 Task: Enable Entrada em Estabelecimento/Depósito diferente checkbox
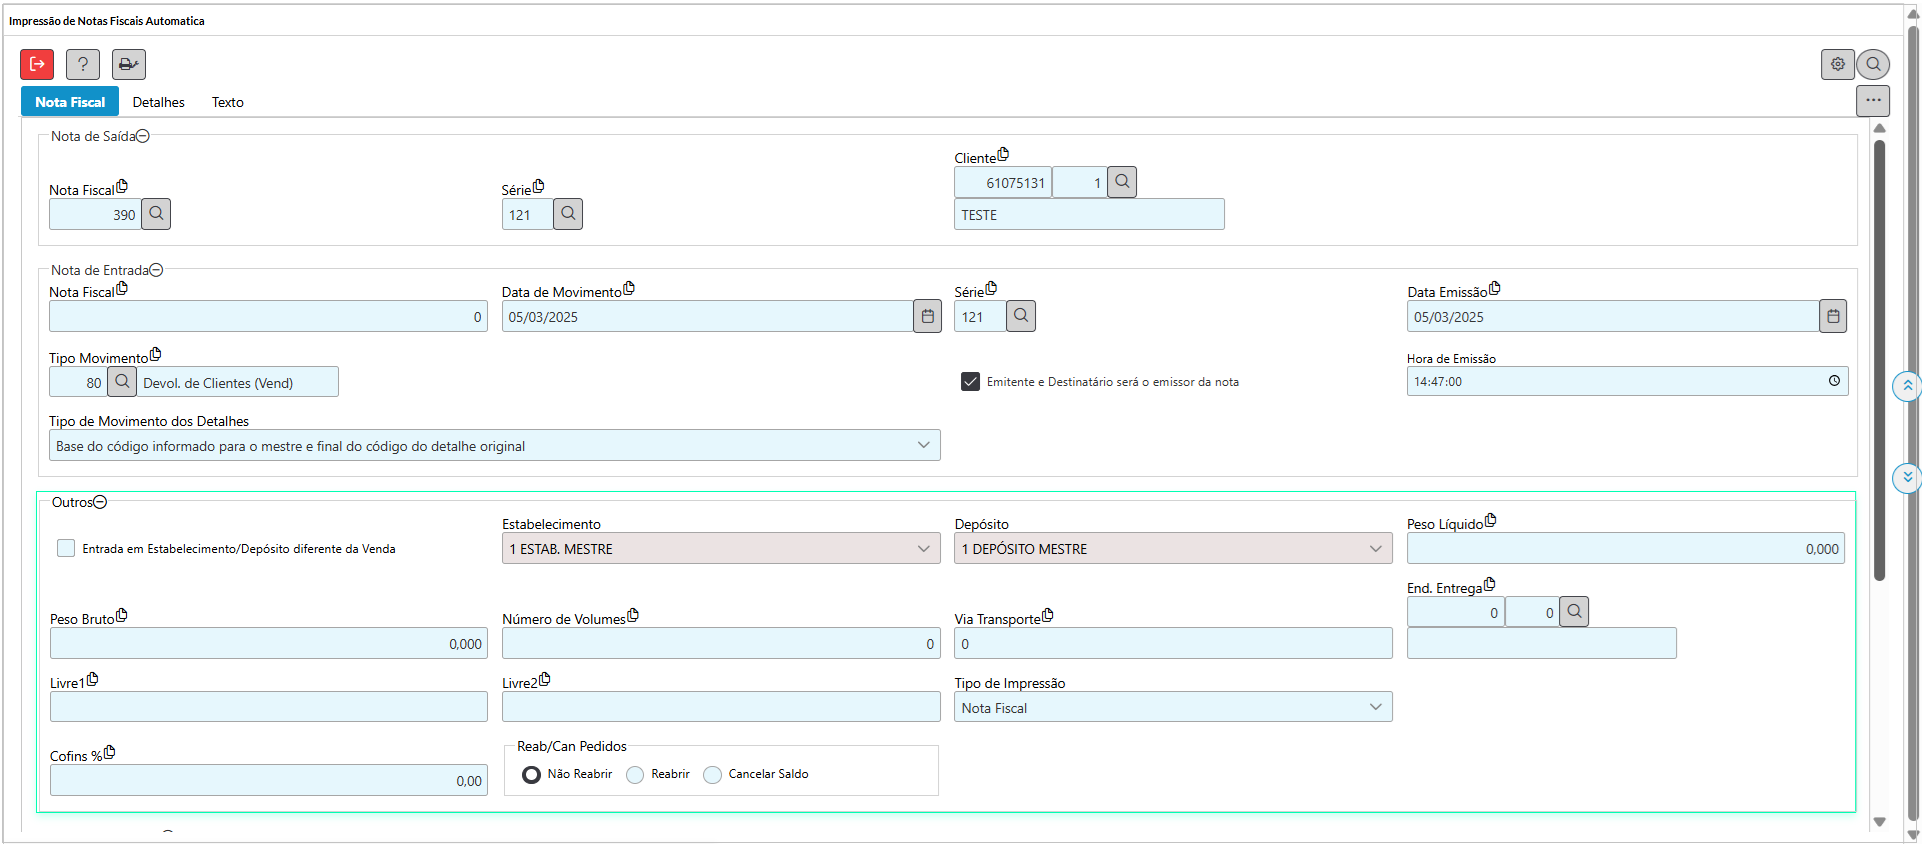pos(66,548)
